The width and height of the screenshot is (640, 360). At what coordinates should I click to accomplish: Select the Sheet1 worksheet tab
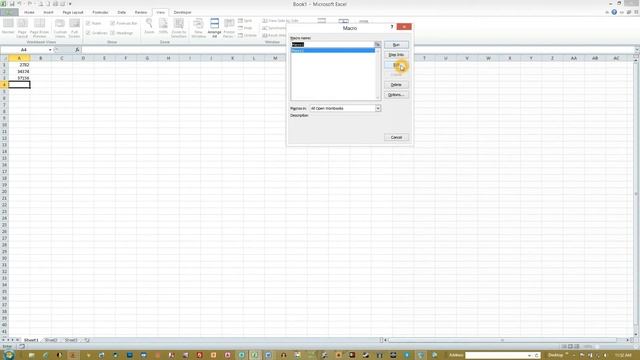click(31, 340)
